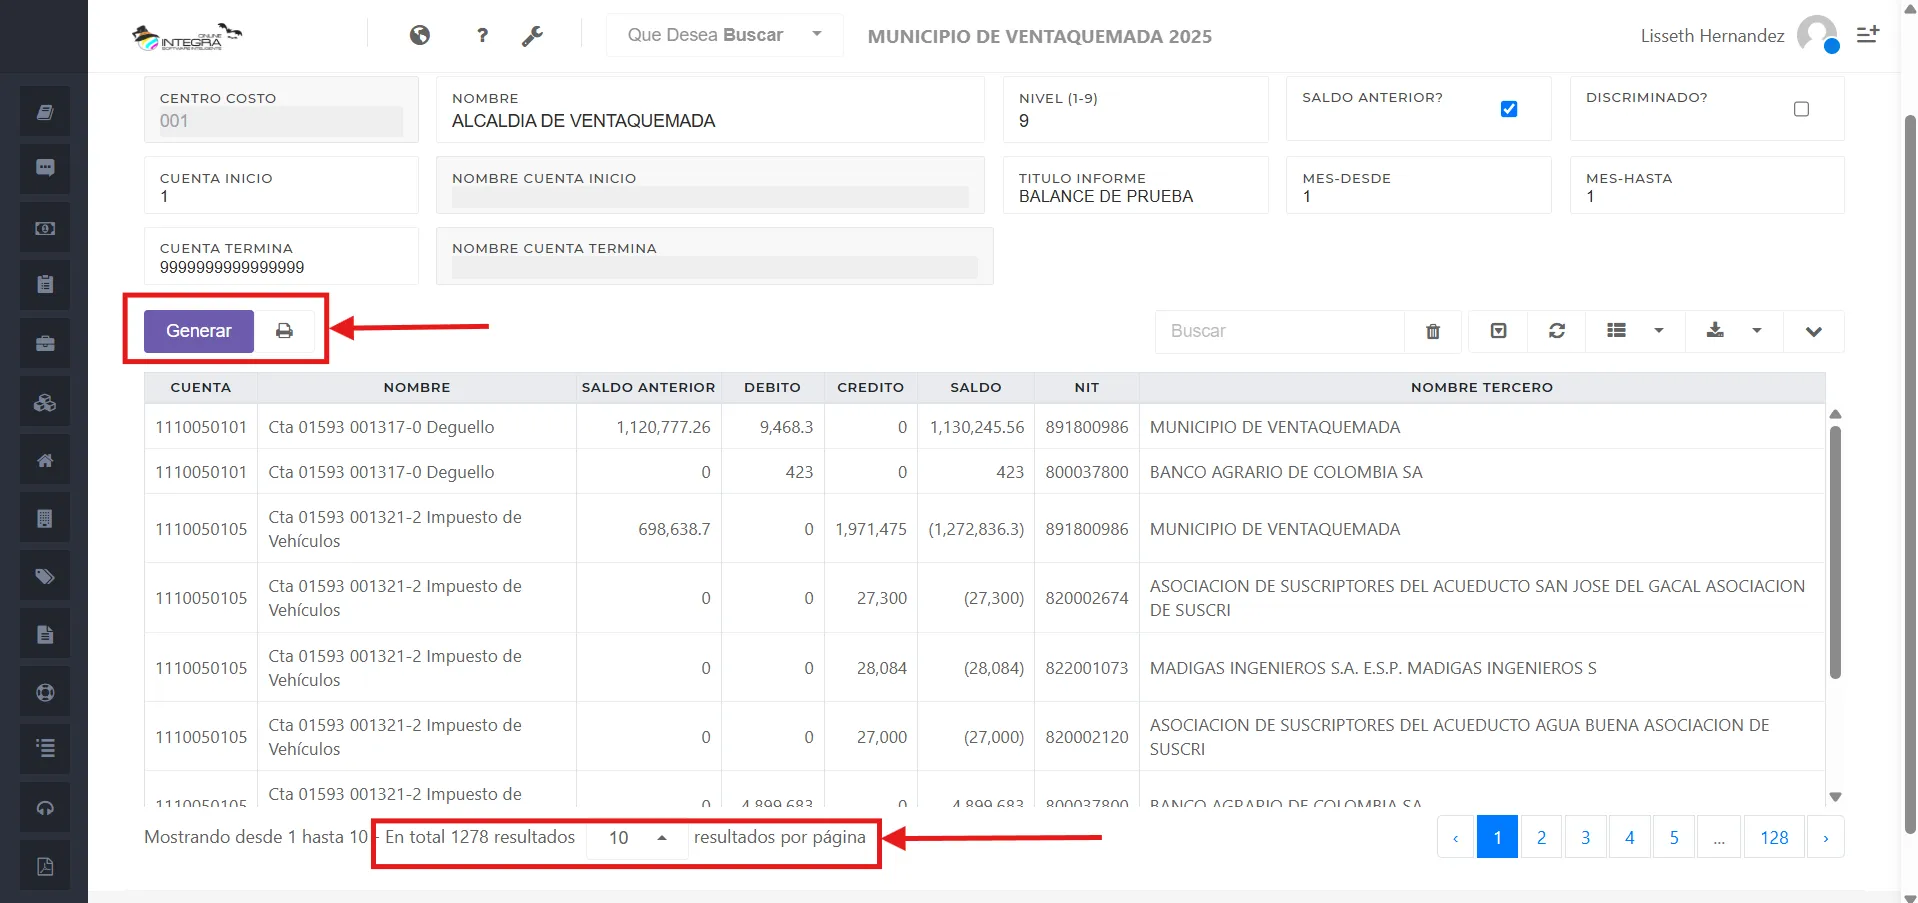Enable the Discriminado checkbox
This screenshot has height=903, width=1918.
click(1801, 109)
